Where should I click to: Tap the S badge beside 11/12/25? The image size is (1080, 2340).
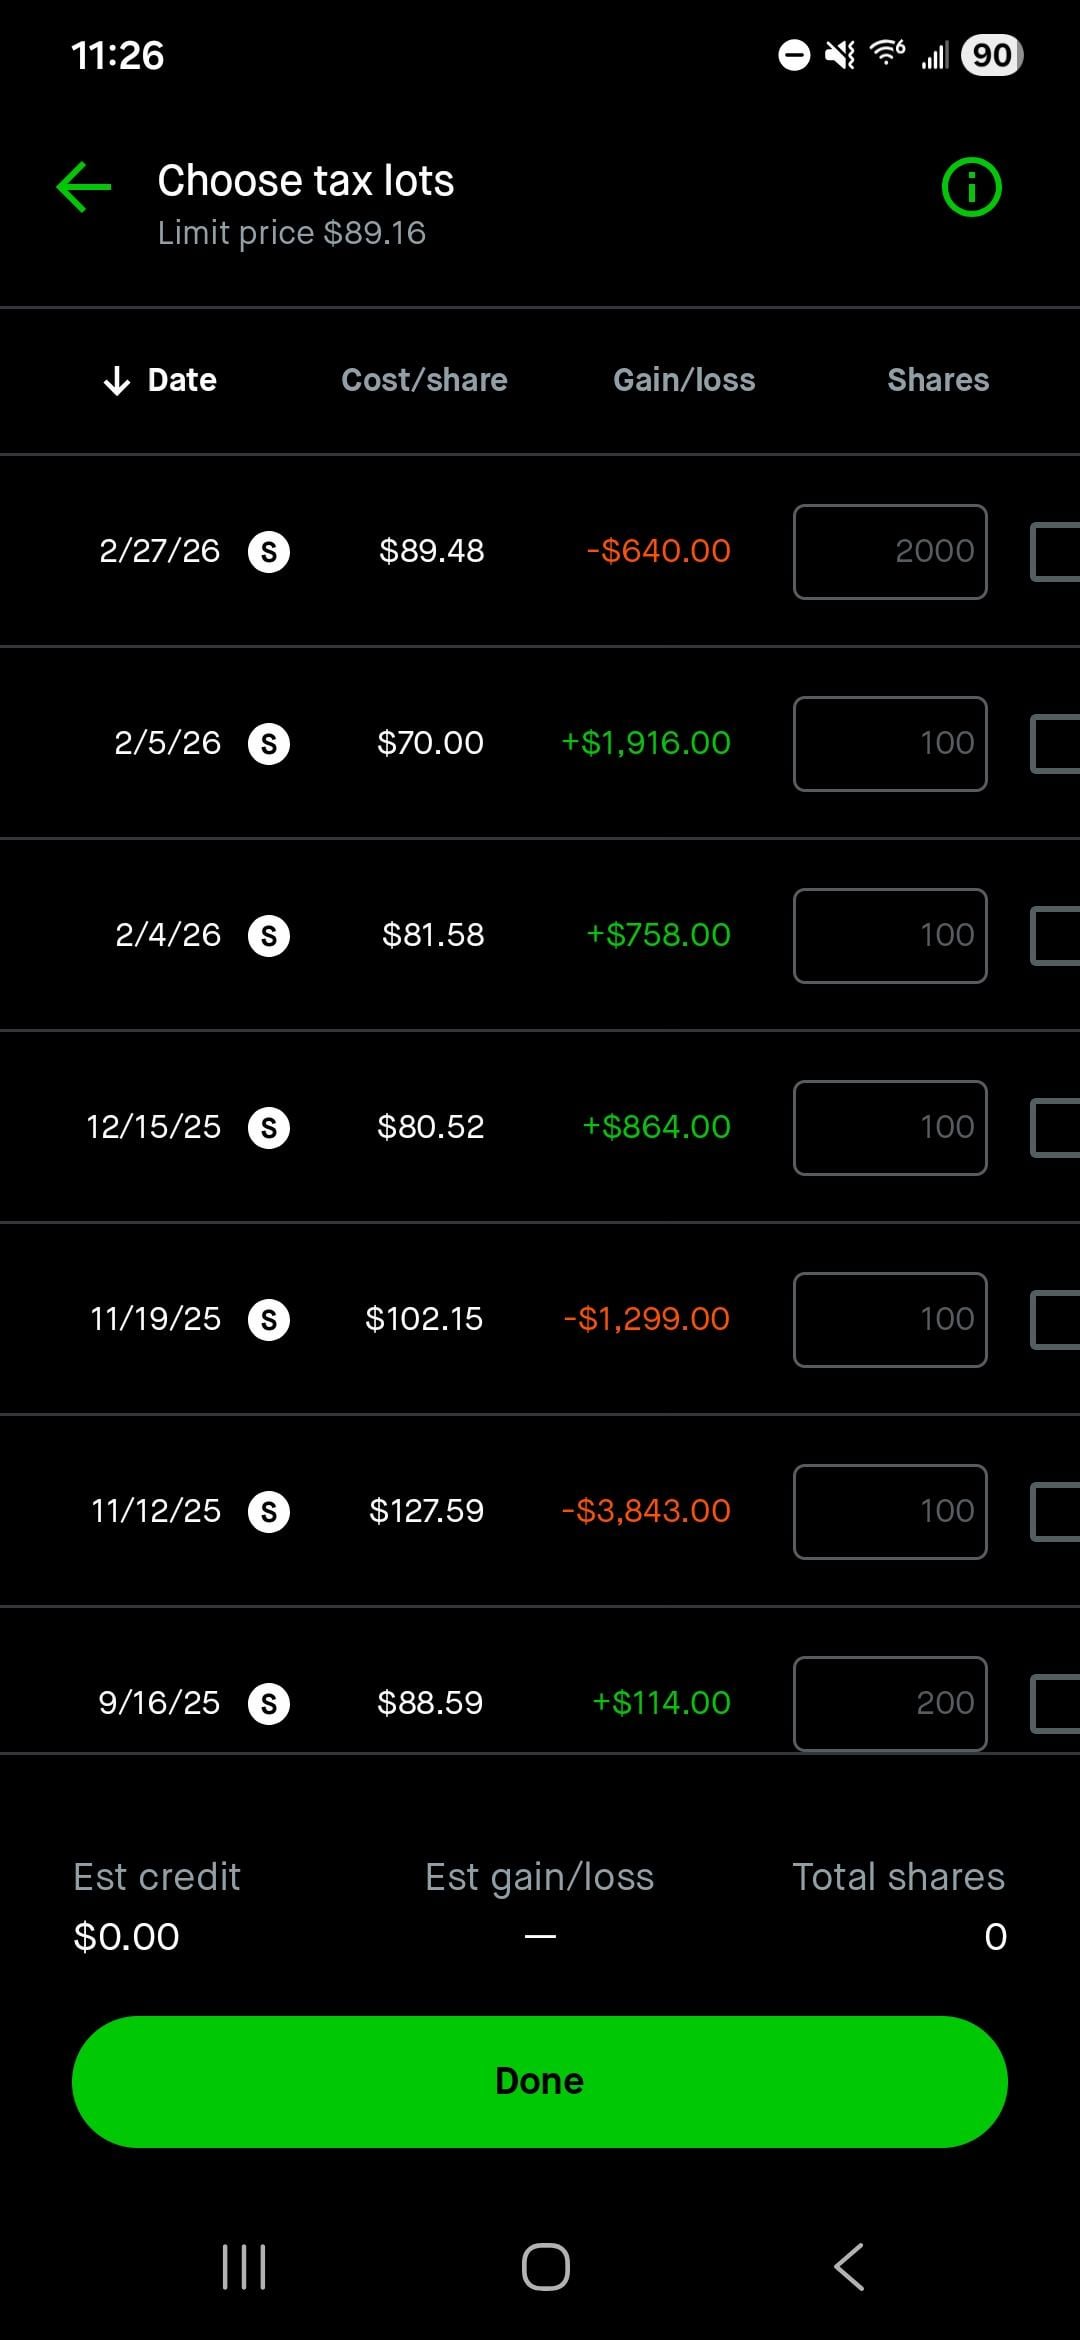pos(269,1512)
